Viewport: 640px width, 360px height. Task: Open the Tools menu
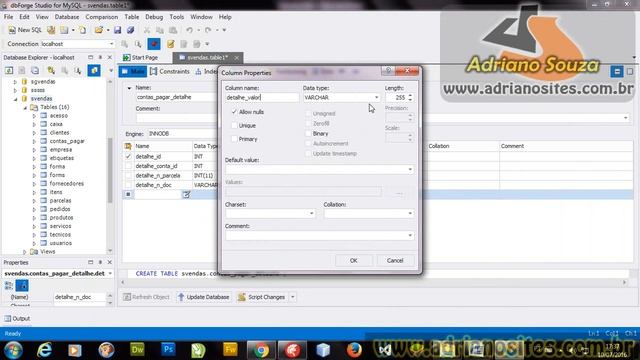[x=177, y=17]
